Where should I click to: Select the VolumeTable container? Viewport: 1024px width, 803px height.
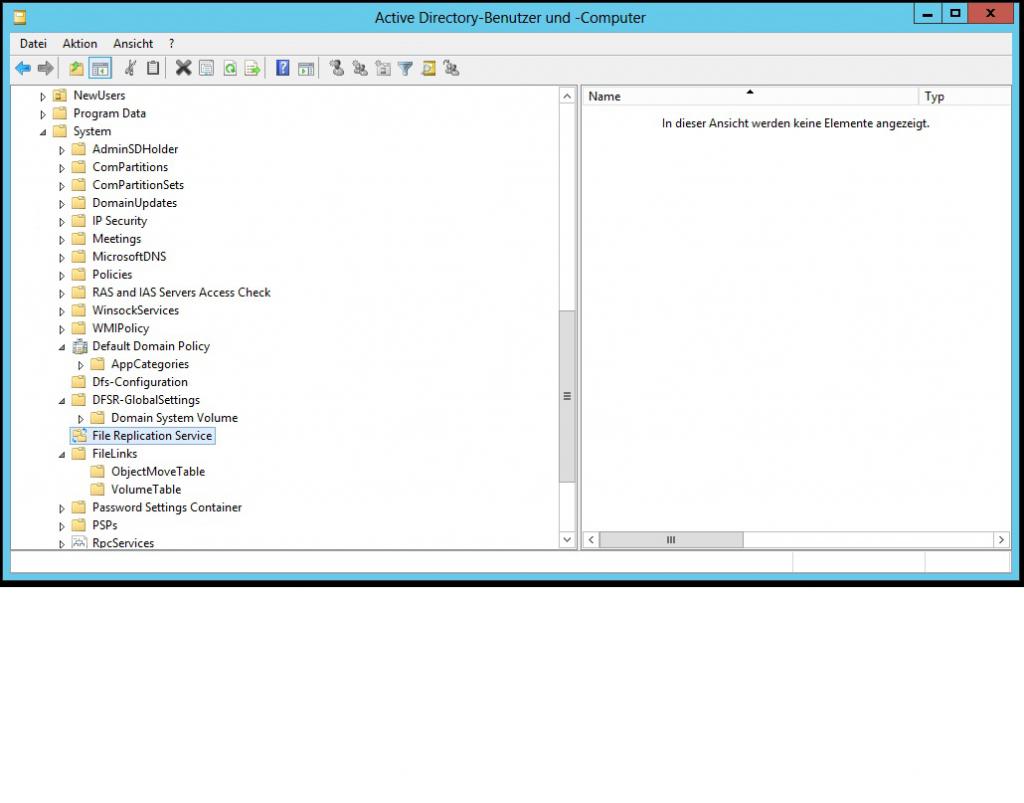point(146,489)
